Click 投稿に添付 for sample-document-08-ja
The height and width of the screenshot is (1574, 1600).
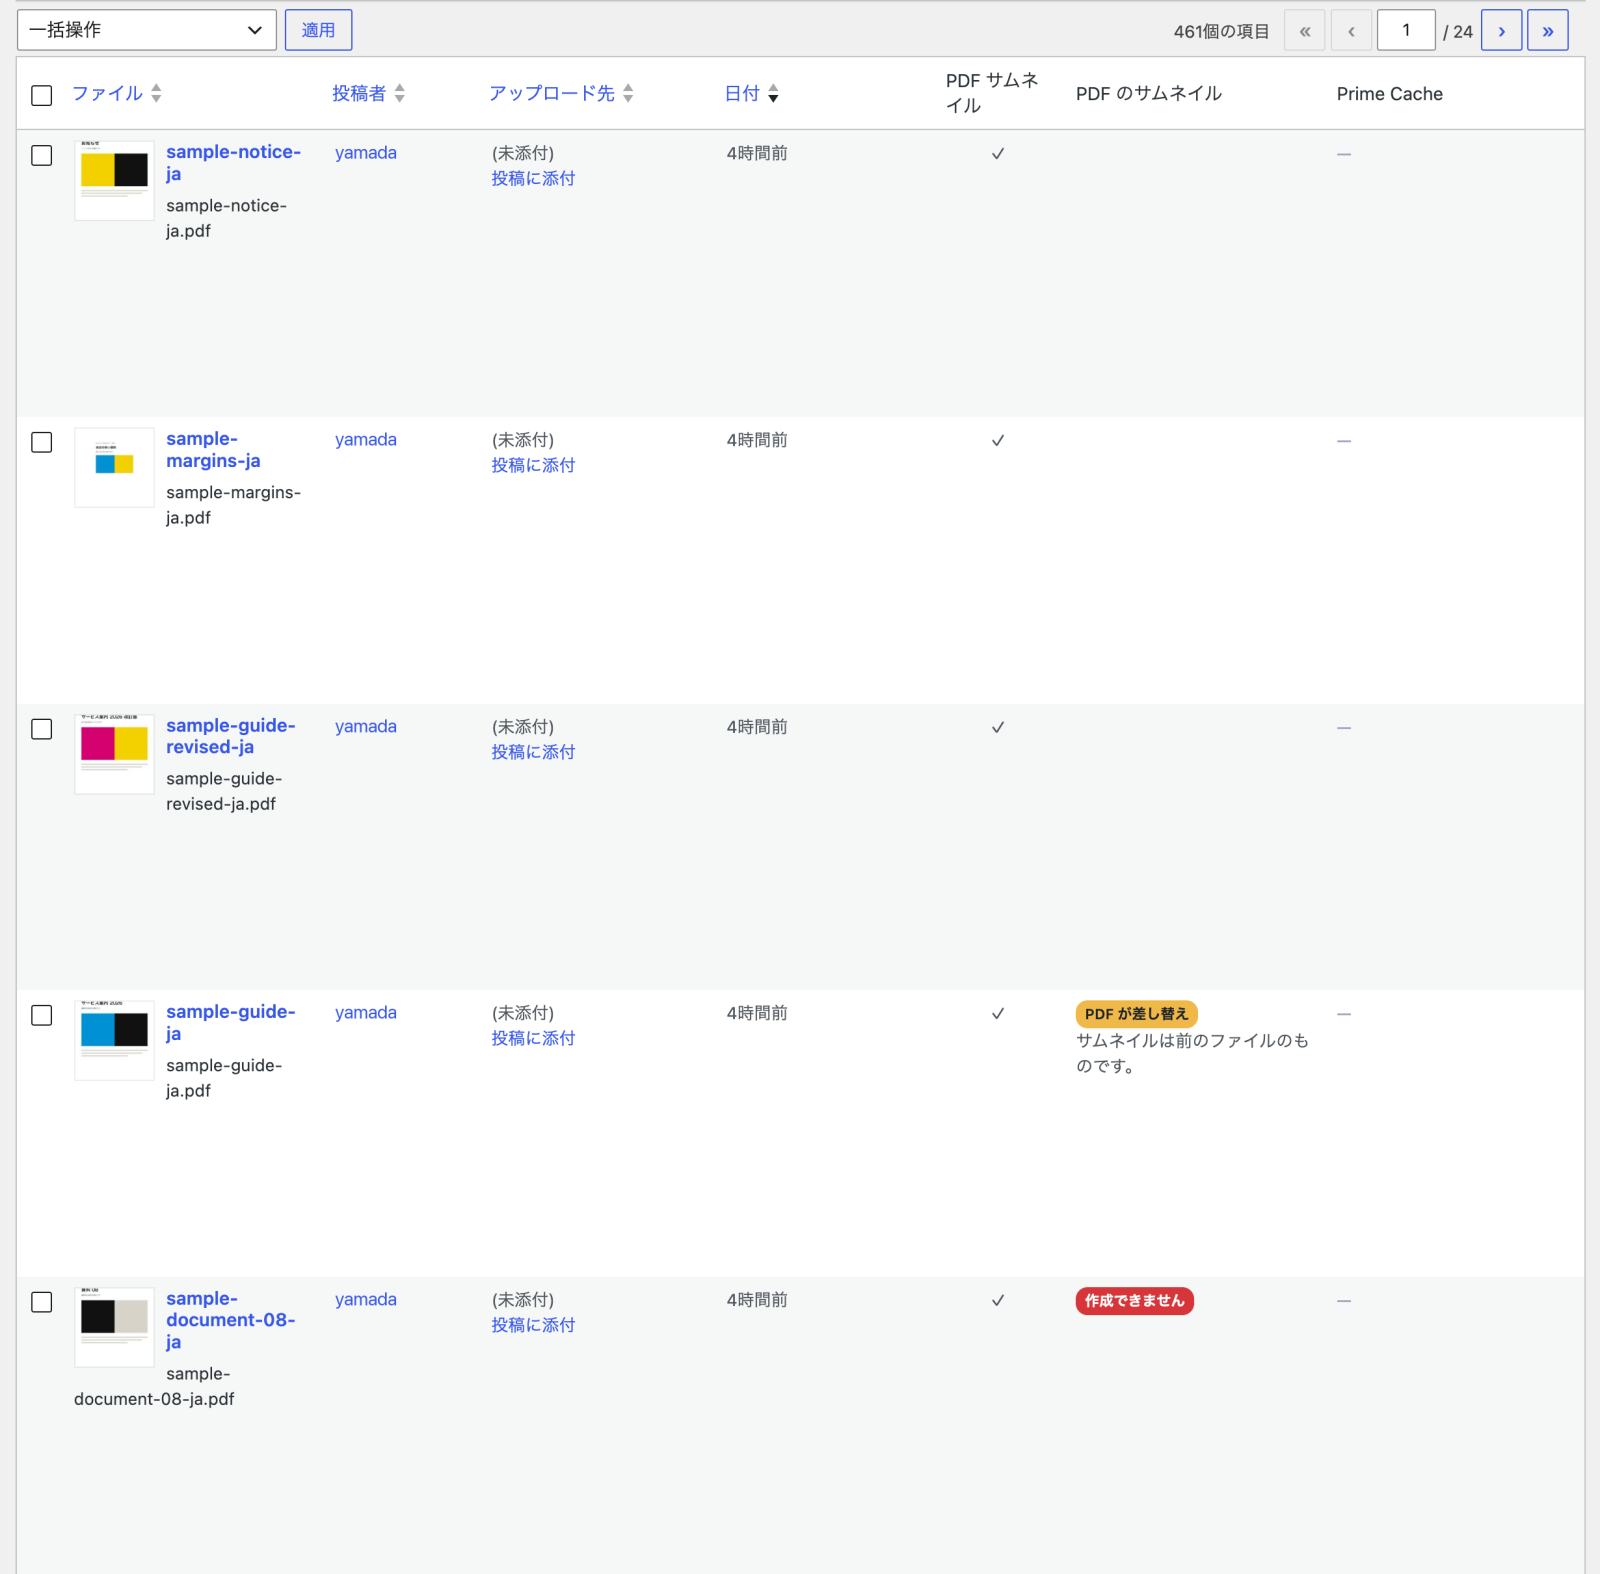(533, 1325)
